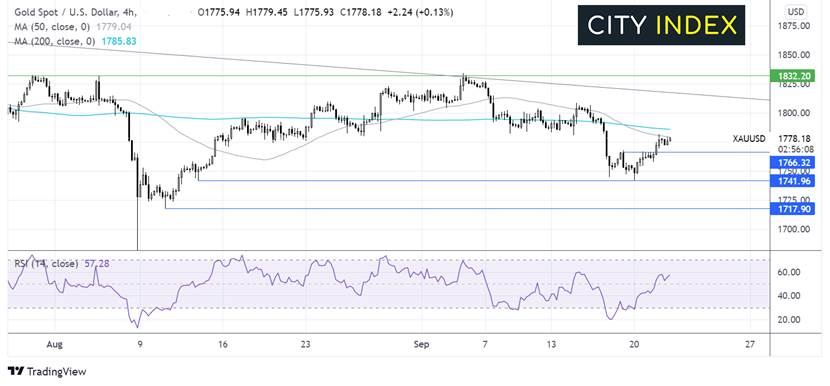Click the City Index logo

[x=661, y=25]
